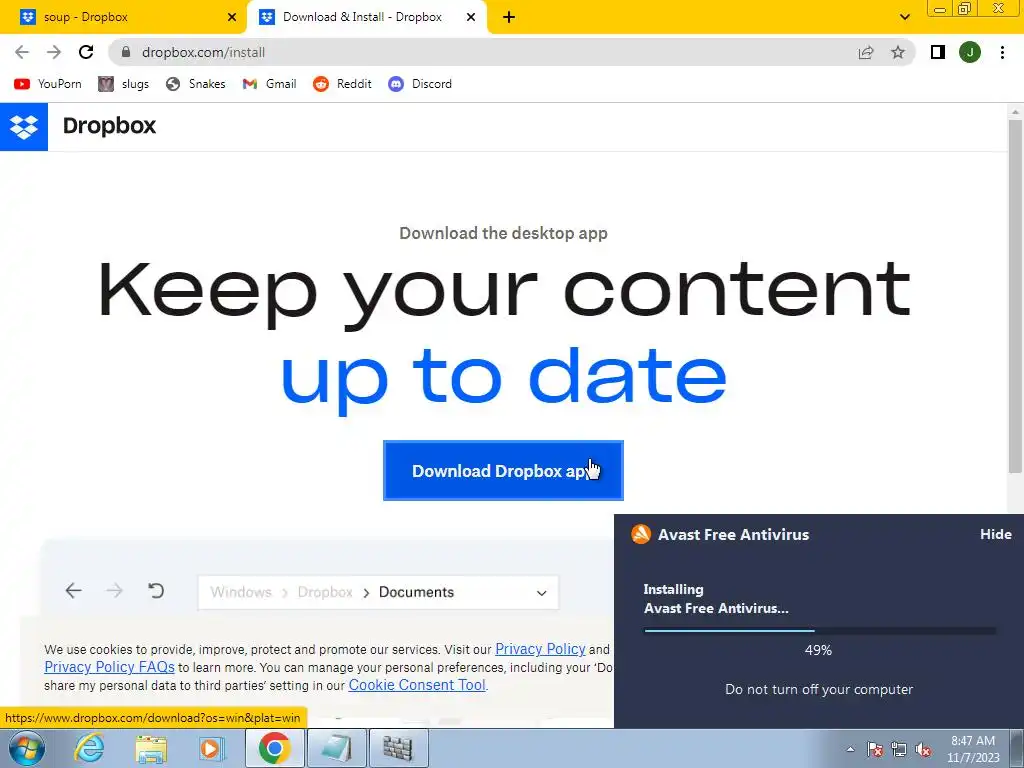Click the browser Forward arrow

(x=54, y=52)
